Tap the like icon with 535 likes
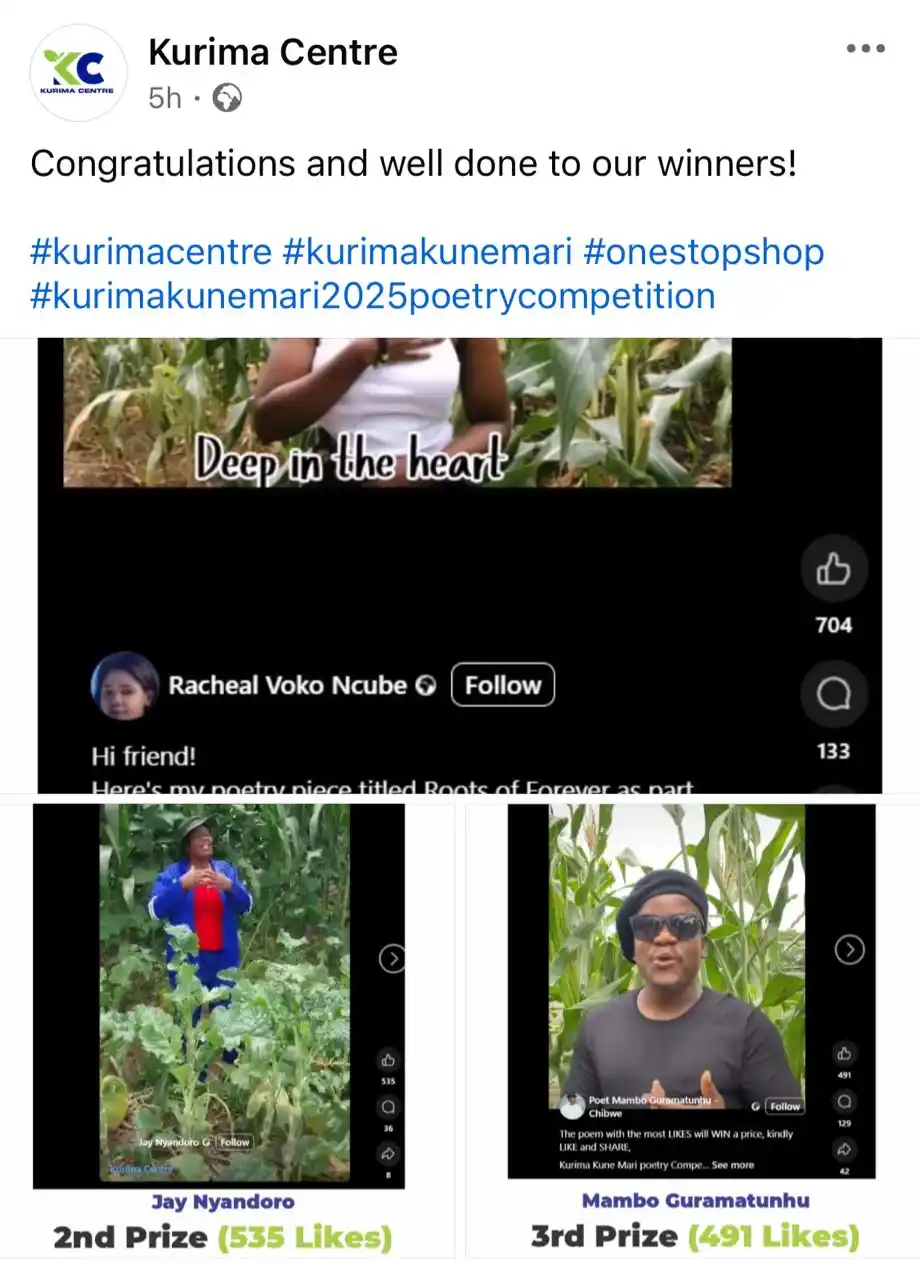This screenshot has width=920, height=1280. tap(388, 1060)
